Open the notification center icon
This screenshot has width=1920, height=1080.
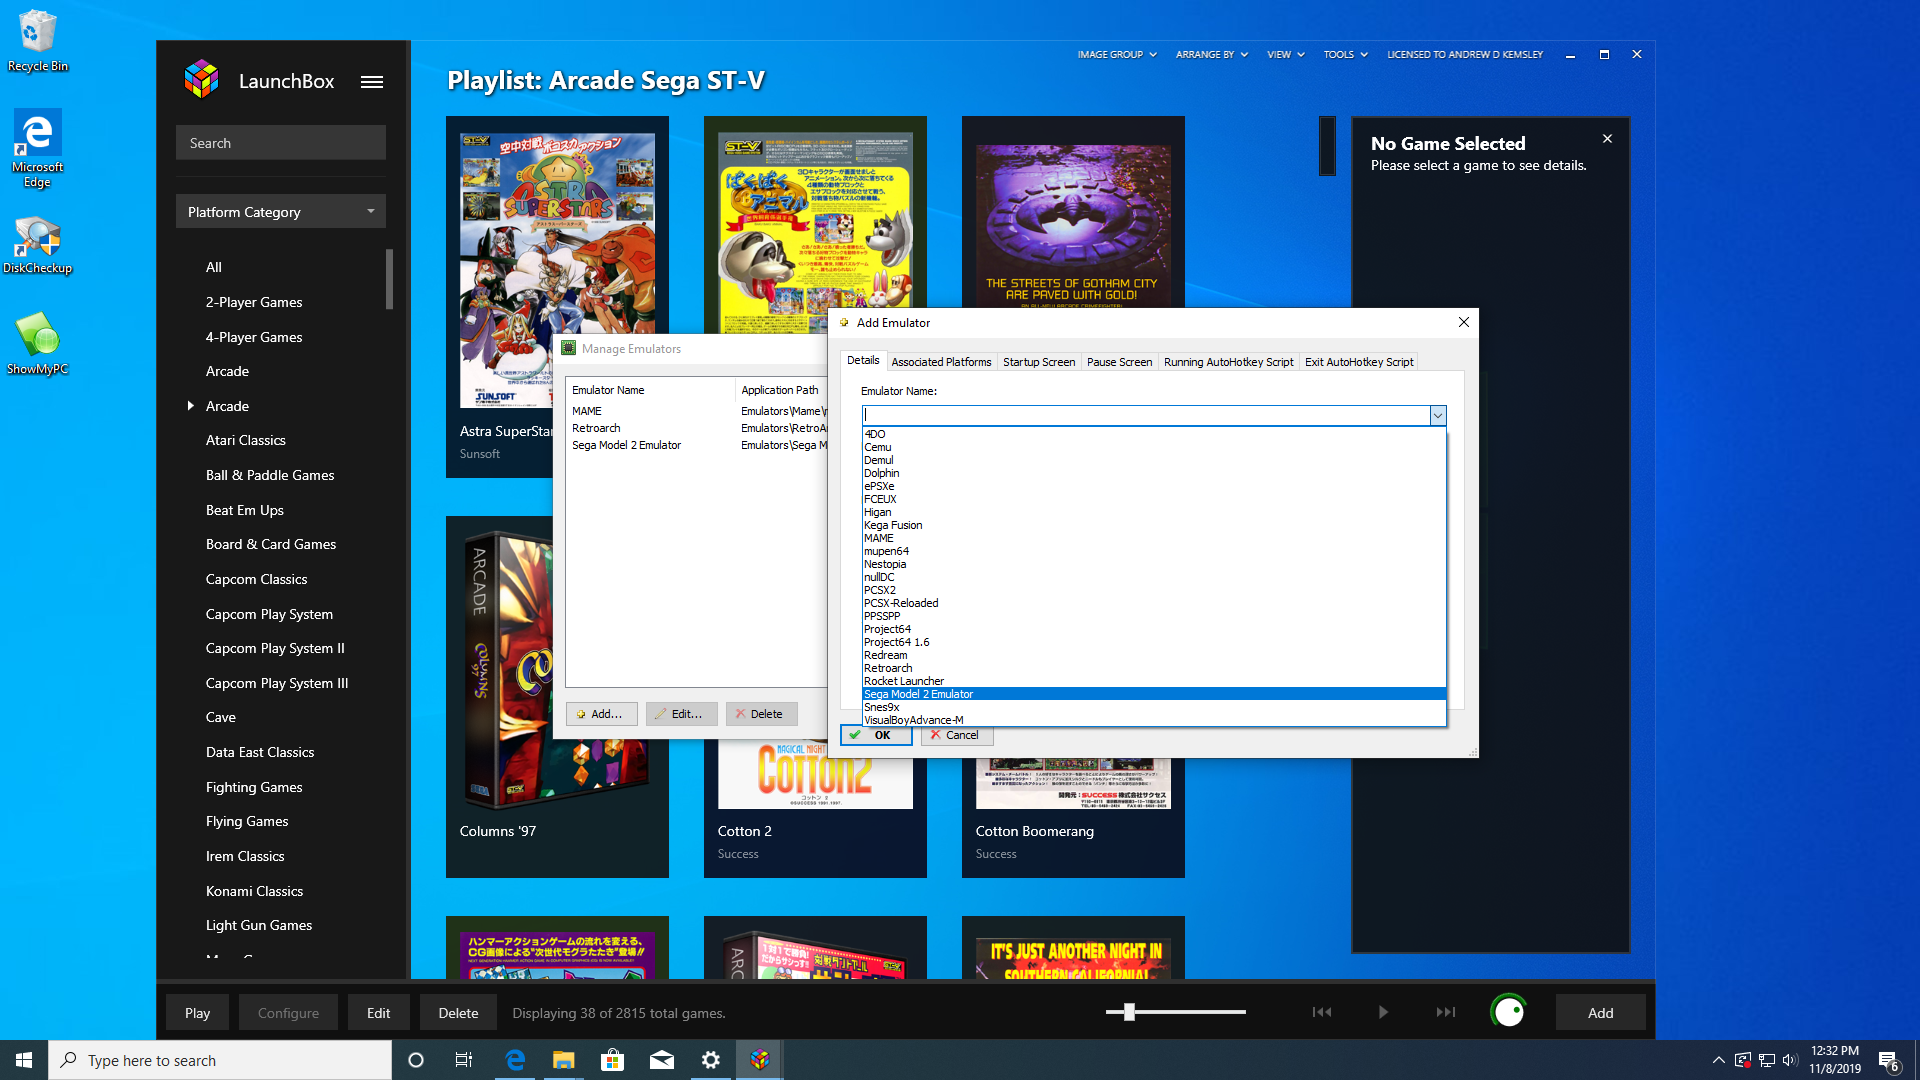1888,1060
